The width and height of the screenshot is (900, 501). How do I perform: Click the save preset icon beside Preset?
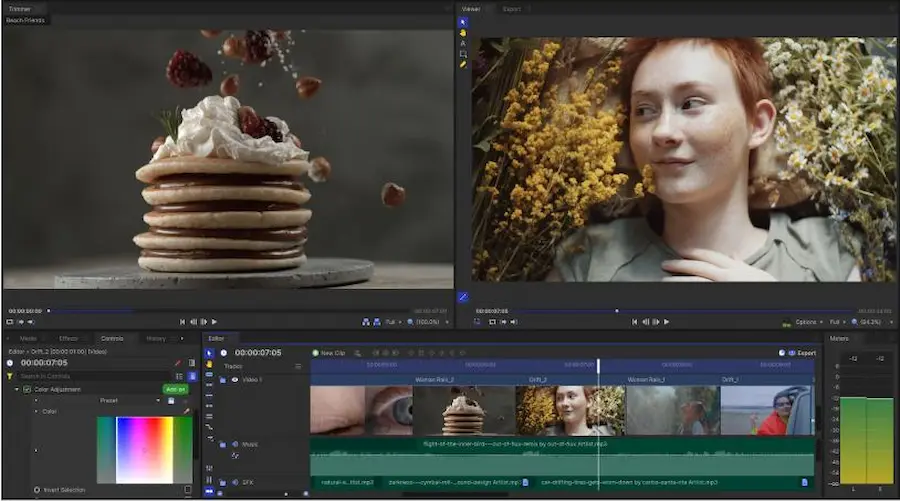coord(171,401)
